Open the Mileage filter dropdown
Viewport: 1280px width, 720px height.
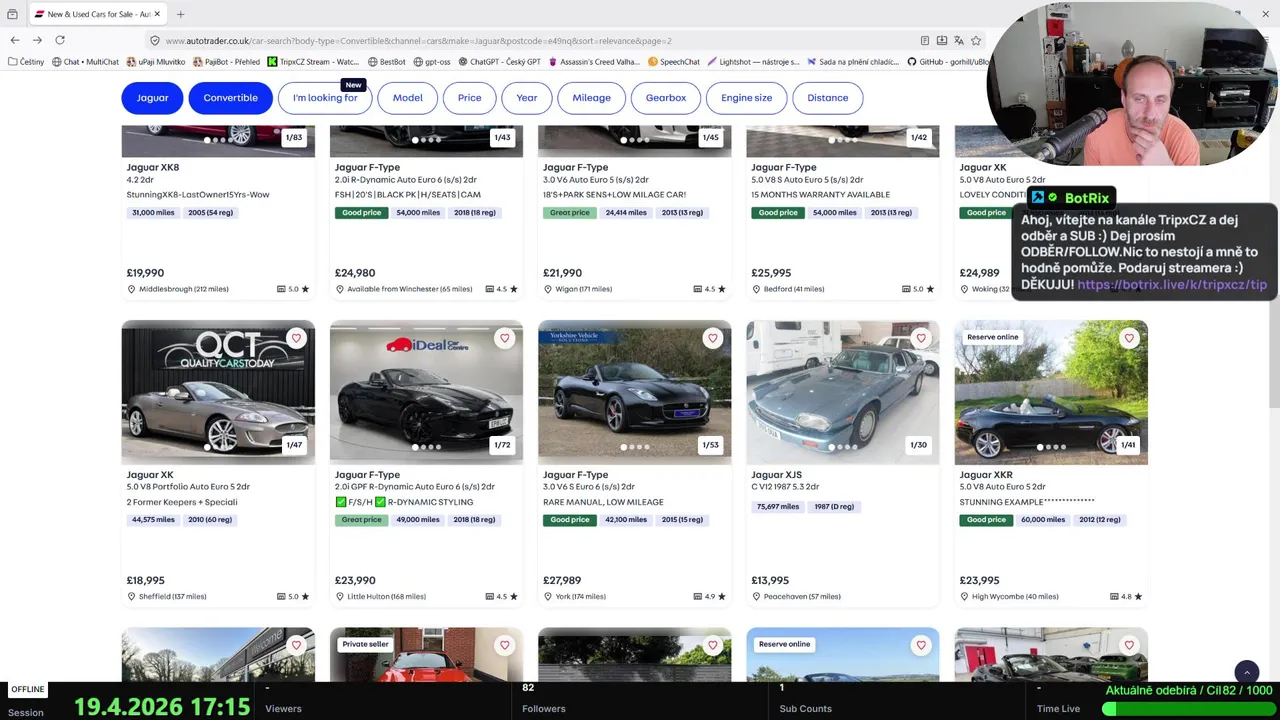(591, 98)
